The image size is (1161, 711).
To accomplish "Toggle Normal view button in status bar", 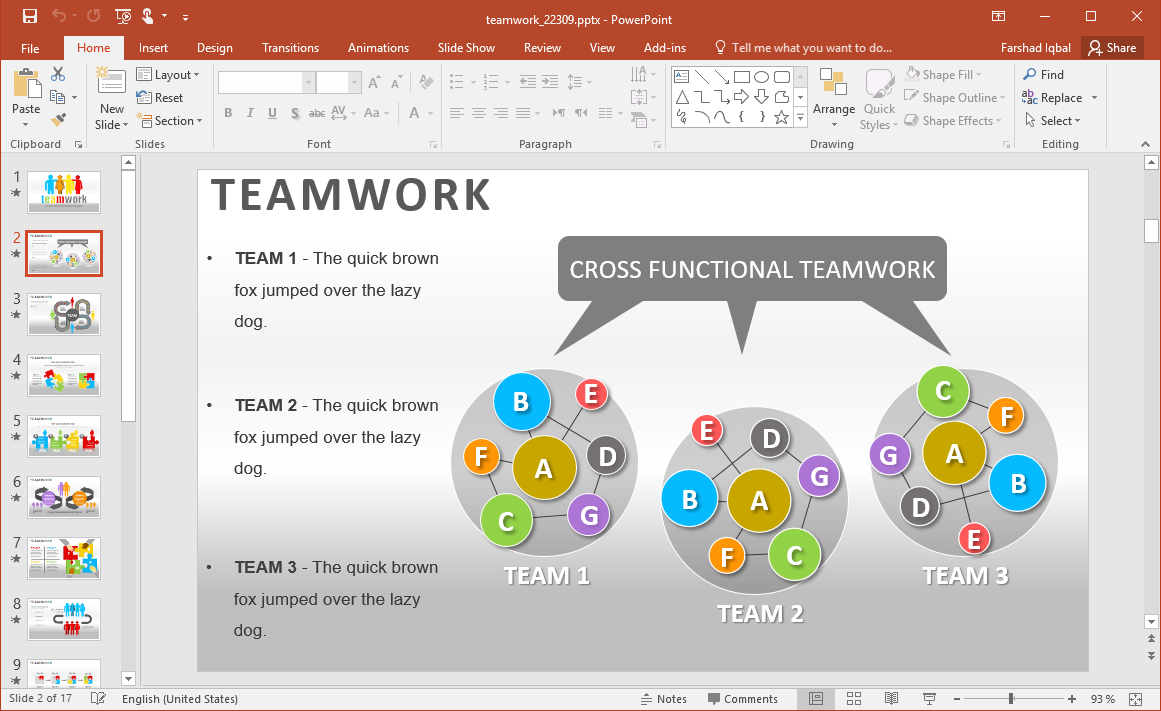I will pyautogui.click(x=816, y=699).
